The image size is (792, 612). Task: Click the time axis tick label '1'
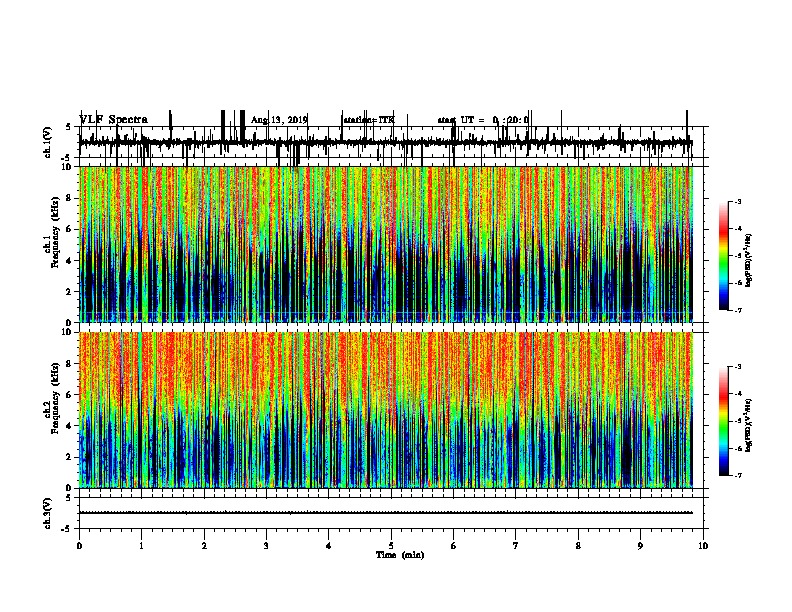coord(141,546)
